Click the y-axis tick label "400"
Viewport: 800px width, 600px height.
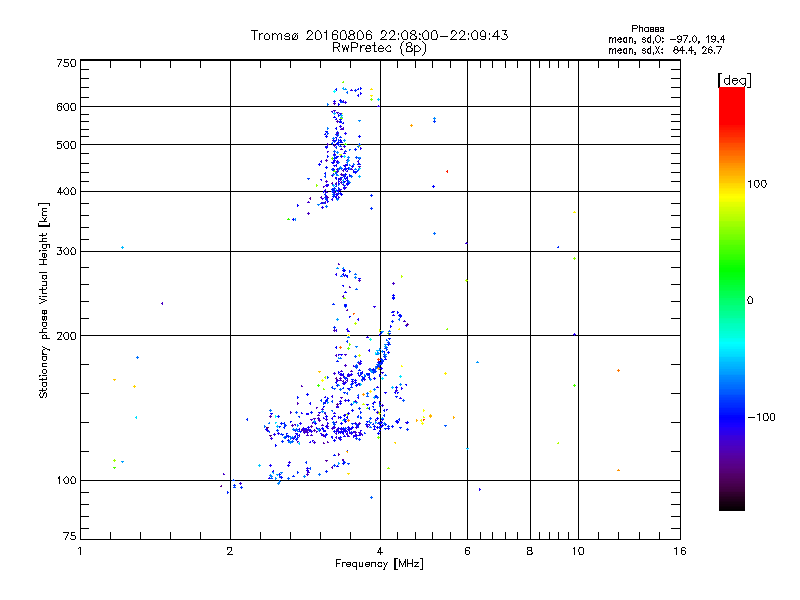tap(66, 192)
